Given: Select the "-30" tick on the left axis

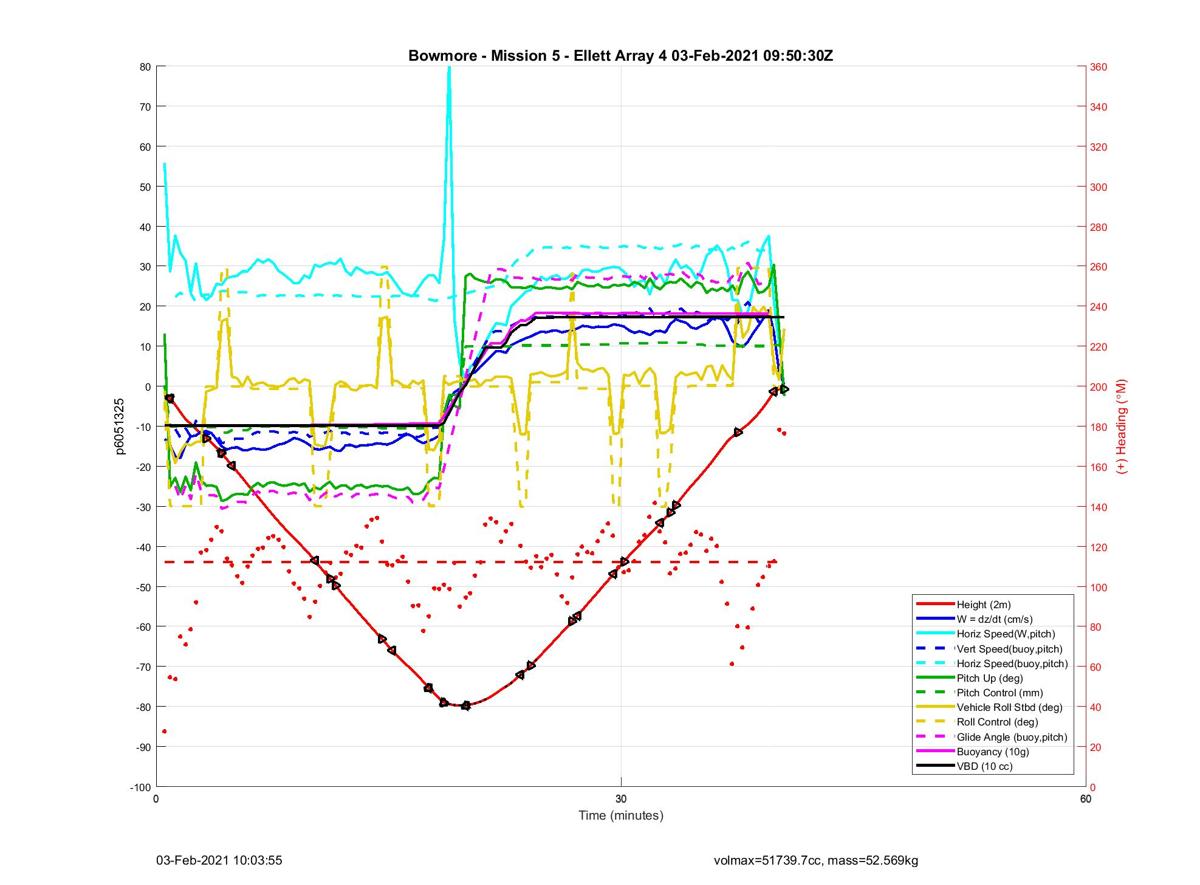Looking at the screenshot, I should pyautogui.click(x=143, y=507).
